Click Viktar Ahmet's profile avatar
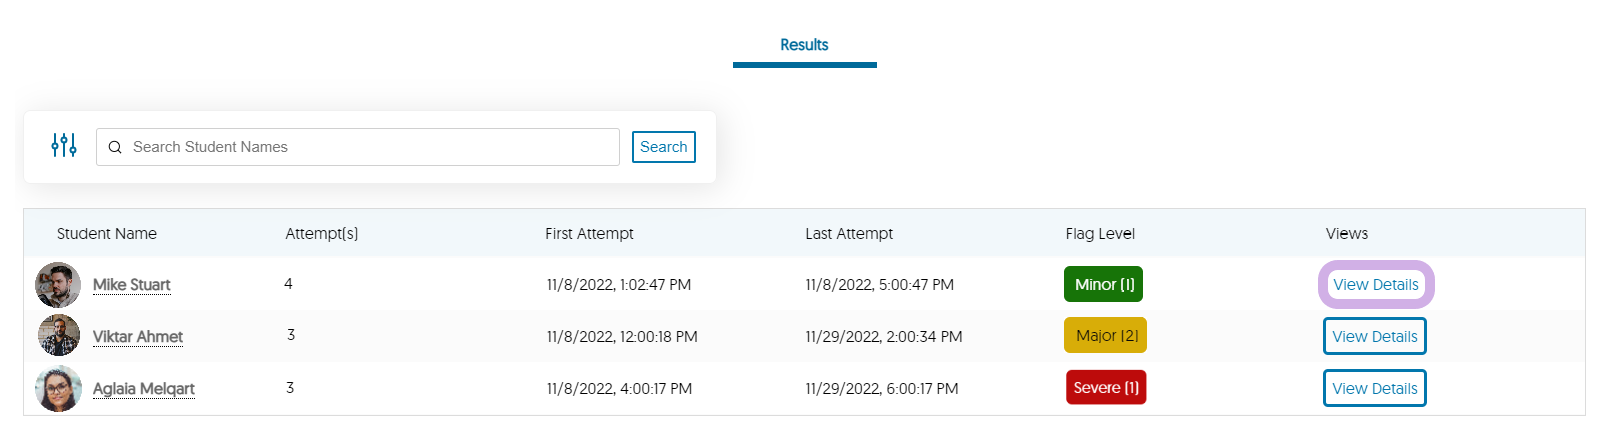Screen dimensions: 1617x436 pos(59,336)
